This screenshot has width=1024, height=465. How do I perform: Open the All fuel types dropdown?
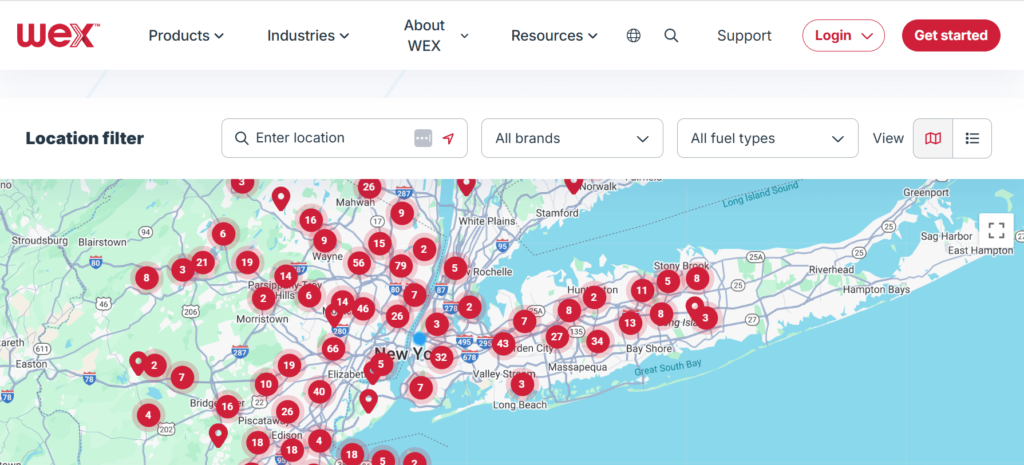point(767,139)
